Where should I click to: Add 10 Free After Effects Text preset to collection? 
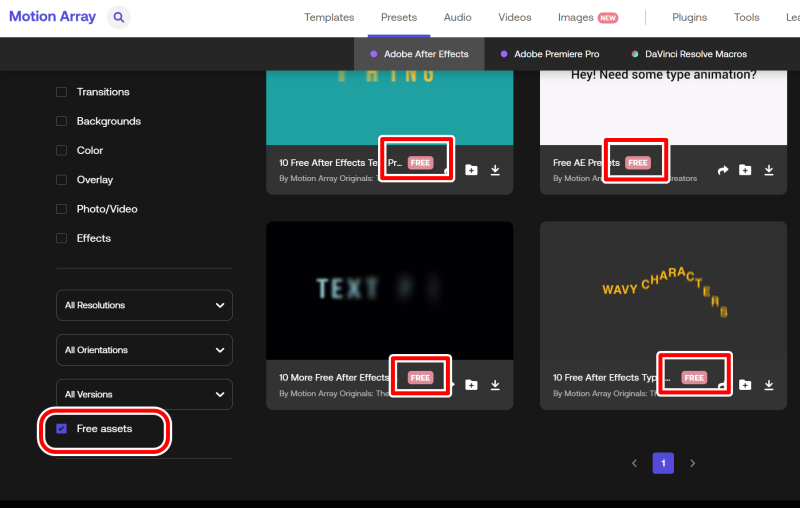(471, 170)
